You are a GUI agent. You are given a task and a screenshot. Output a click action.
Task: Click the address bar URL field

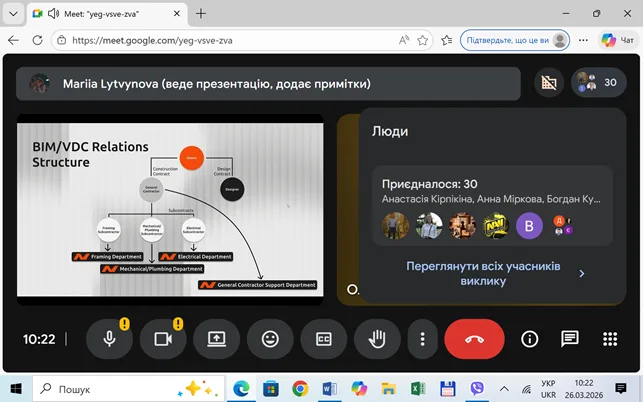[230, 40]
